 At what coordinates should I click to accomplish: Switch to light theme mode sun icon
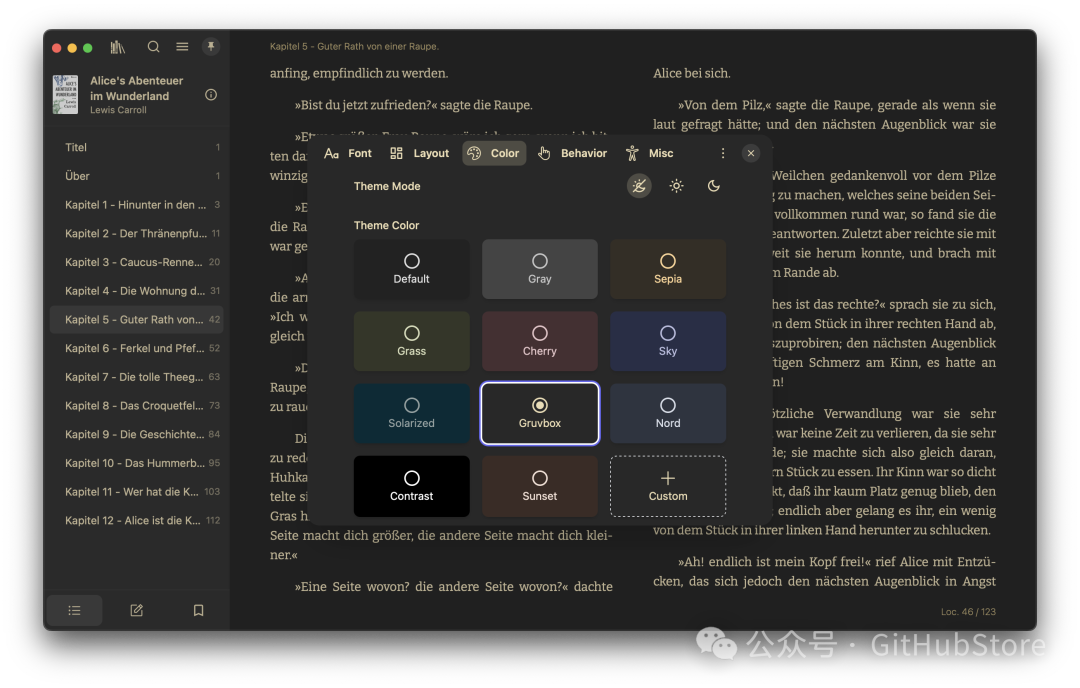(676, 186)
